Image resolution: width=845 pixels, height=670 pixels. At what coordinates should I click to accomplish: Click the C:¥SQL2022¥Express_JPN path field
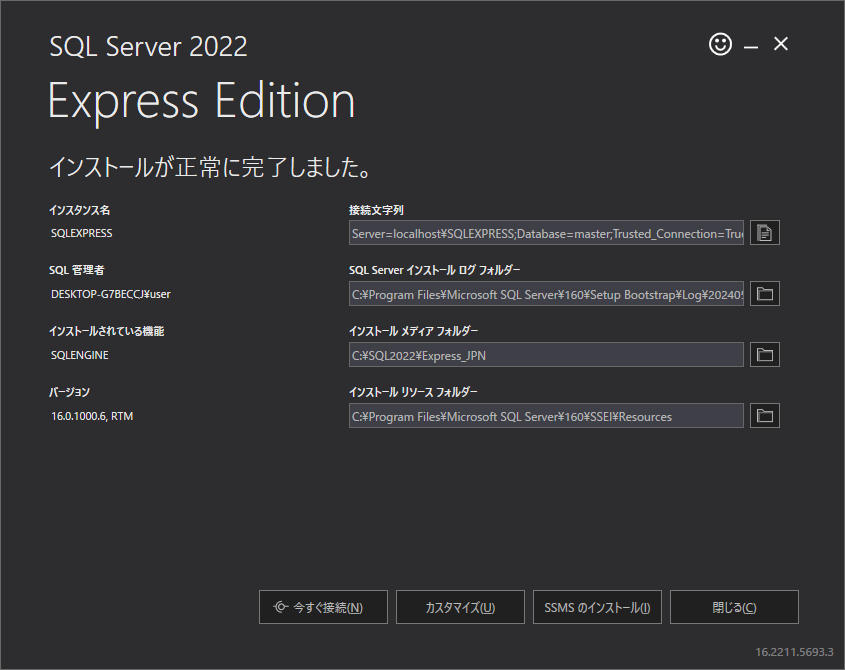click(x=546, y=355)
